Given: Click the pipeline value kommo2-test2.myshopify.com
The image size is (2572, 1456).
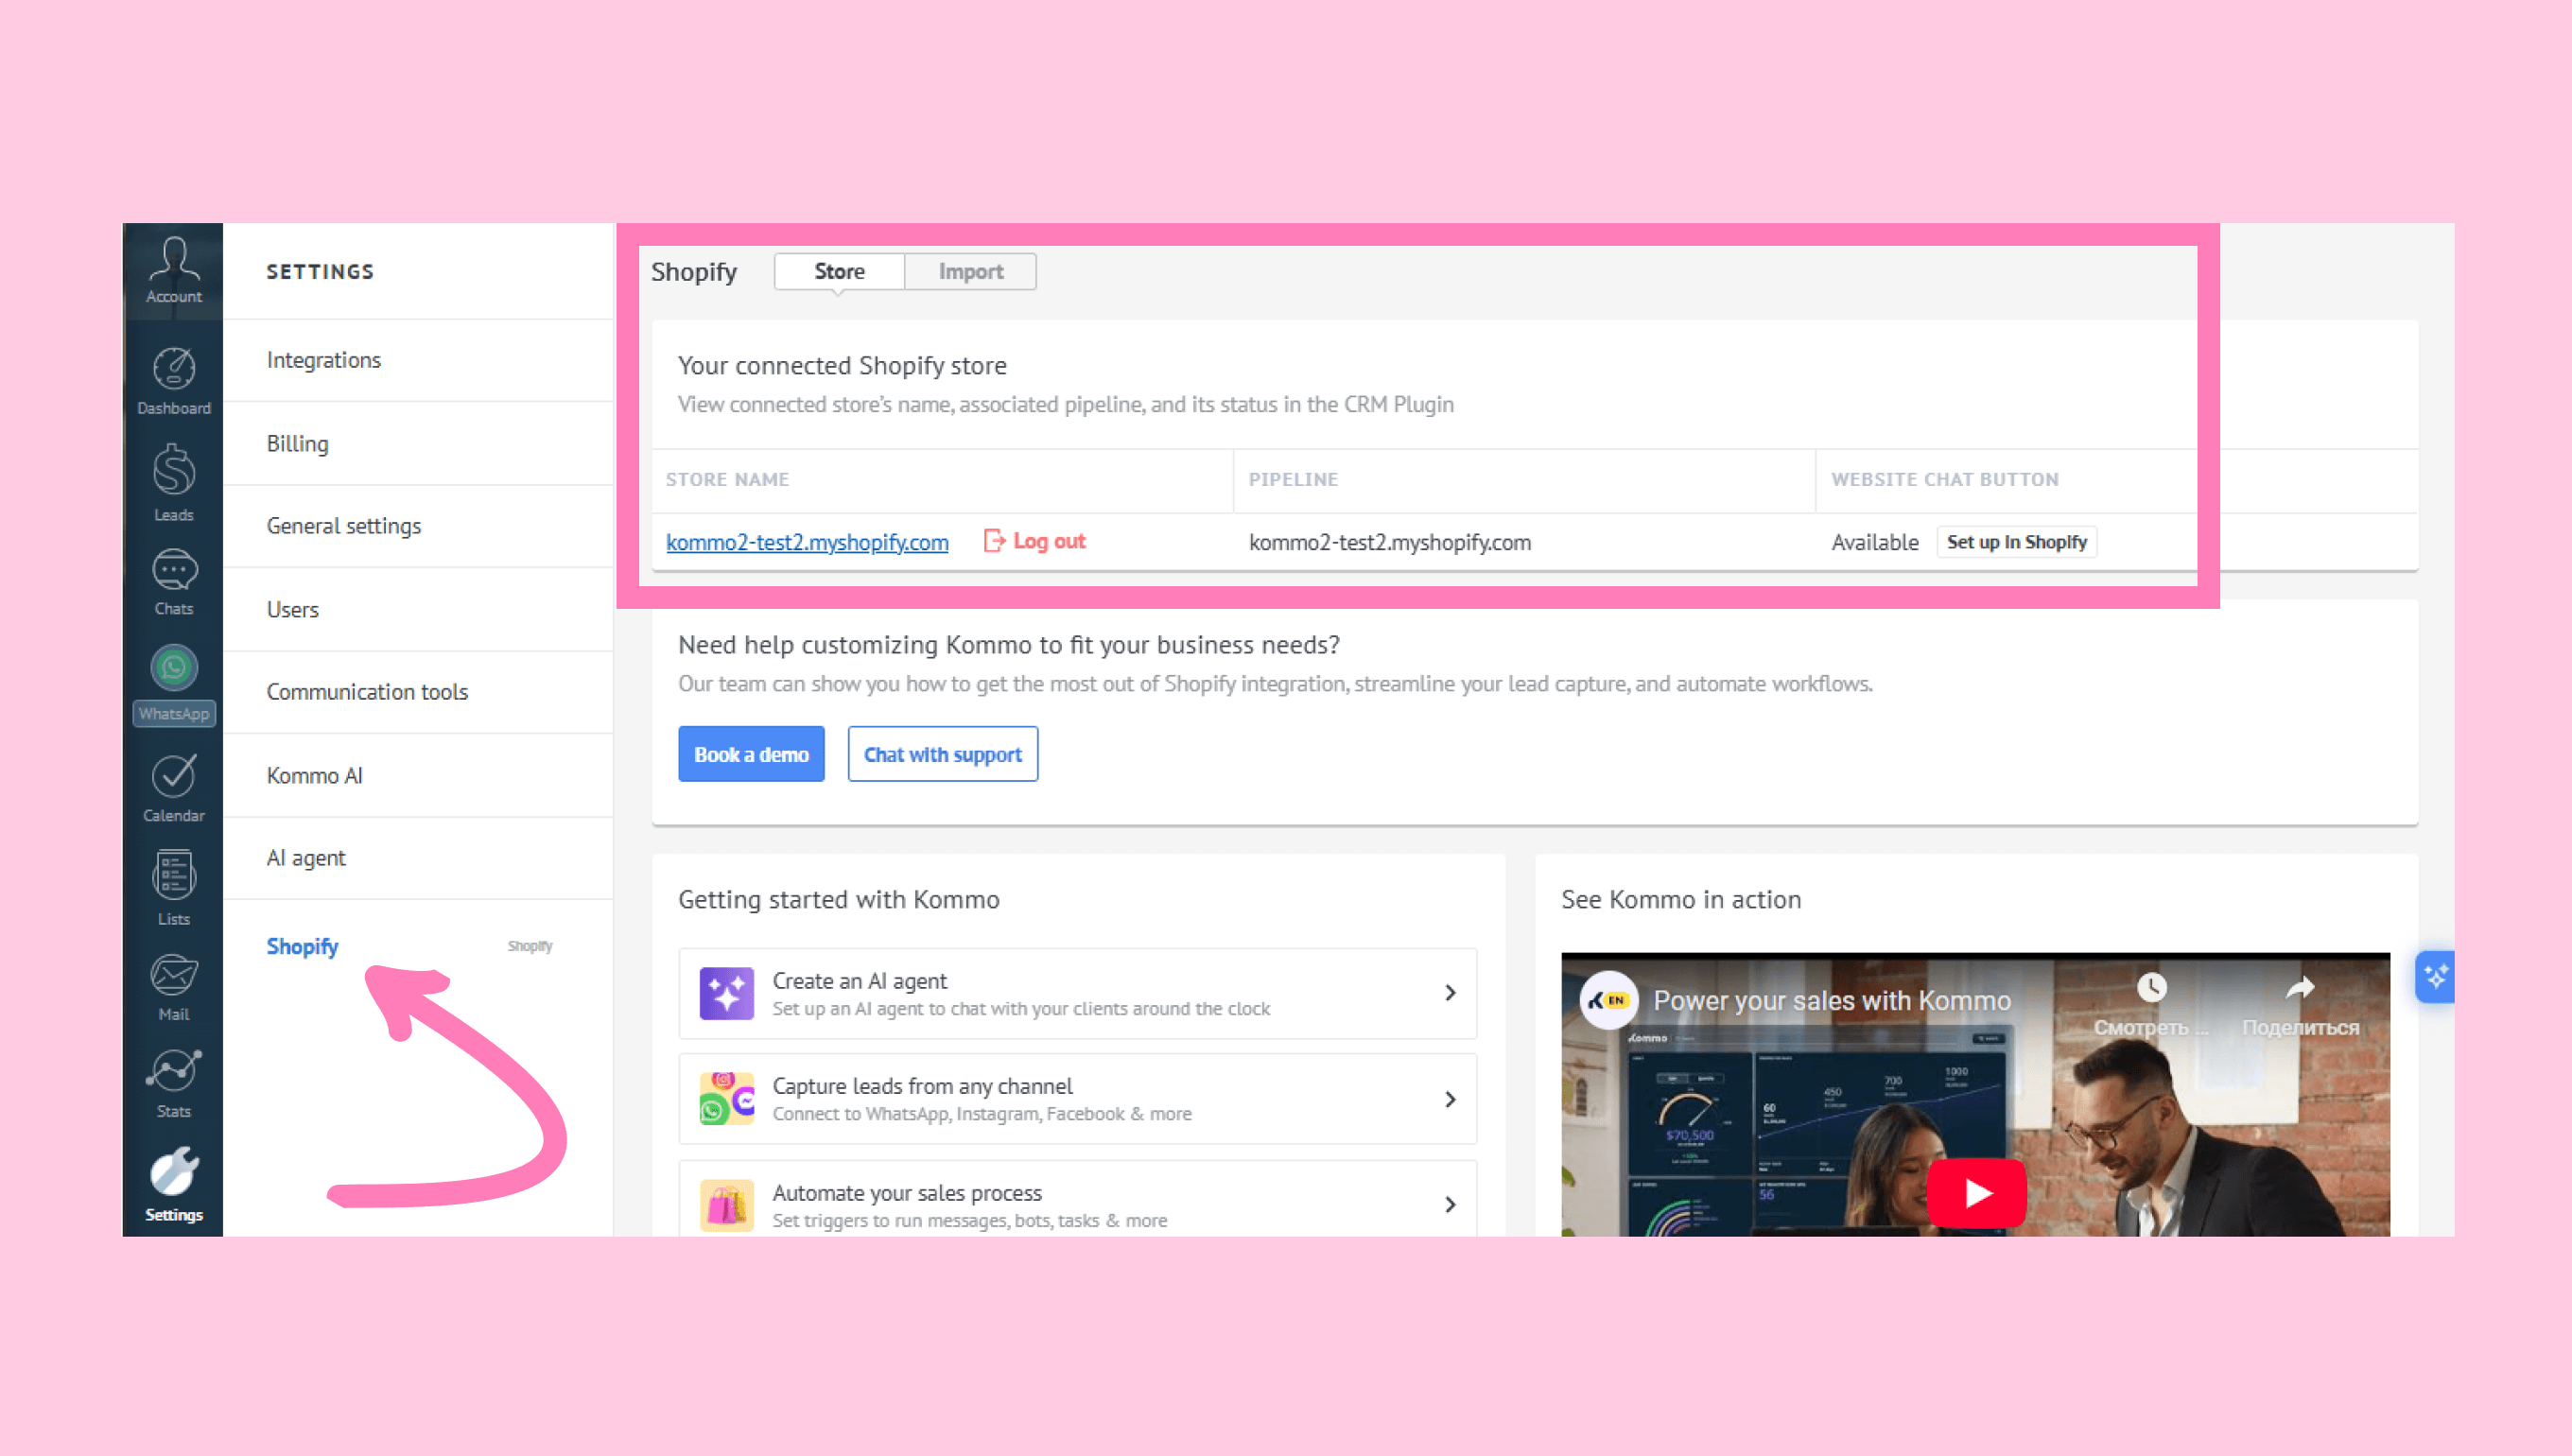Looking at the screenshot, I should 1390,542.
